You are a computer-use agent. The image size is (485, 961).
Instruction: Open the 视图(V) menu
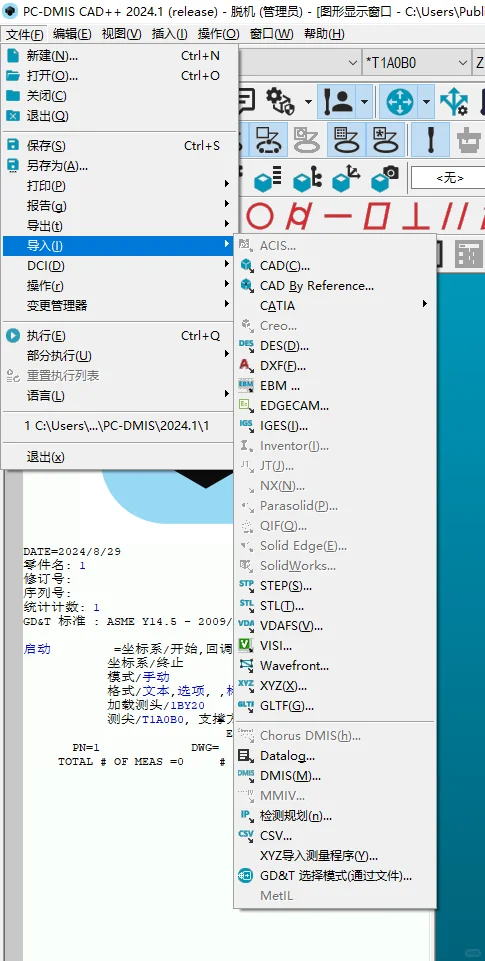click(x=121, y=34)
